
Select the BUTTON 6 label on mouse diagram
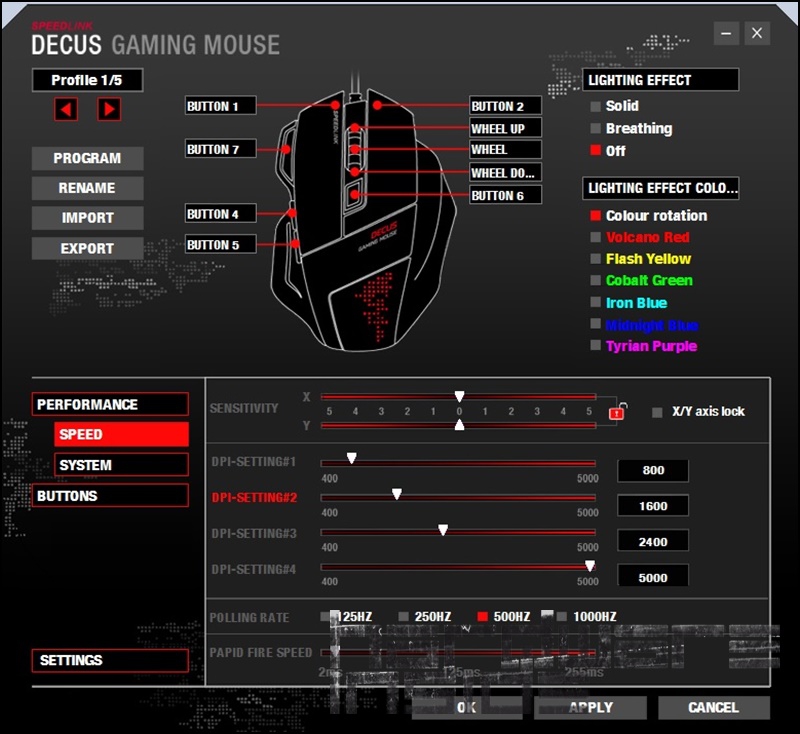[x=505, y=195]
